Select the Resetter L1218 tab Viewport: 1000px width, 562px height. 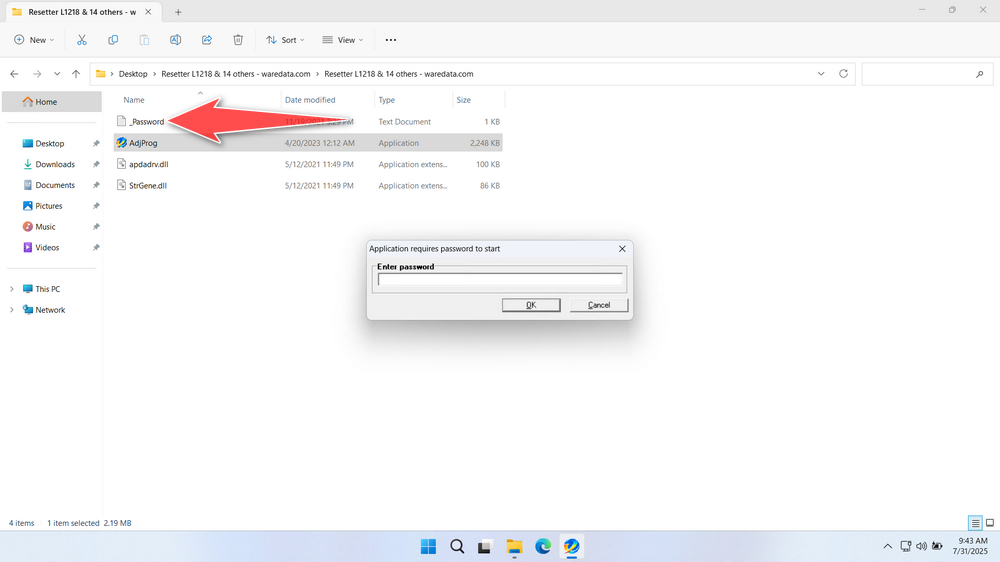tap(82, 12)
